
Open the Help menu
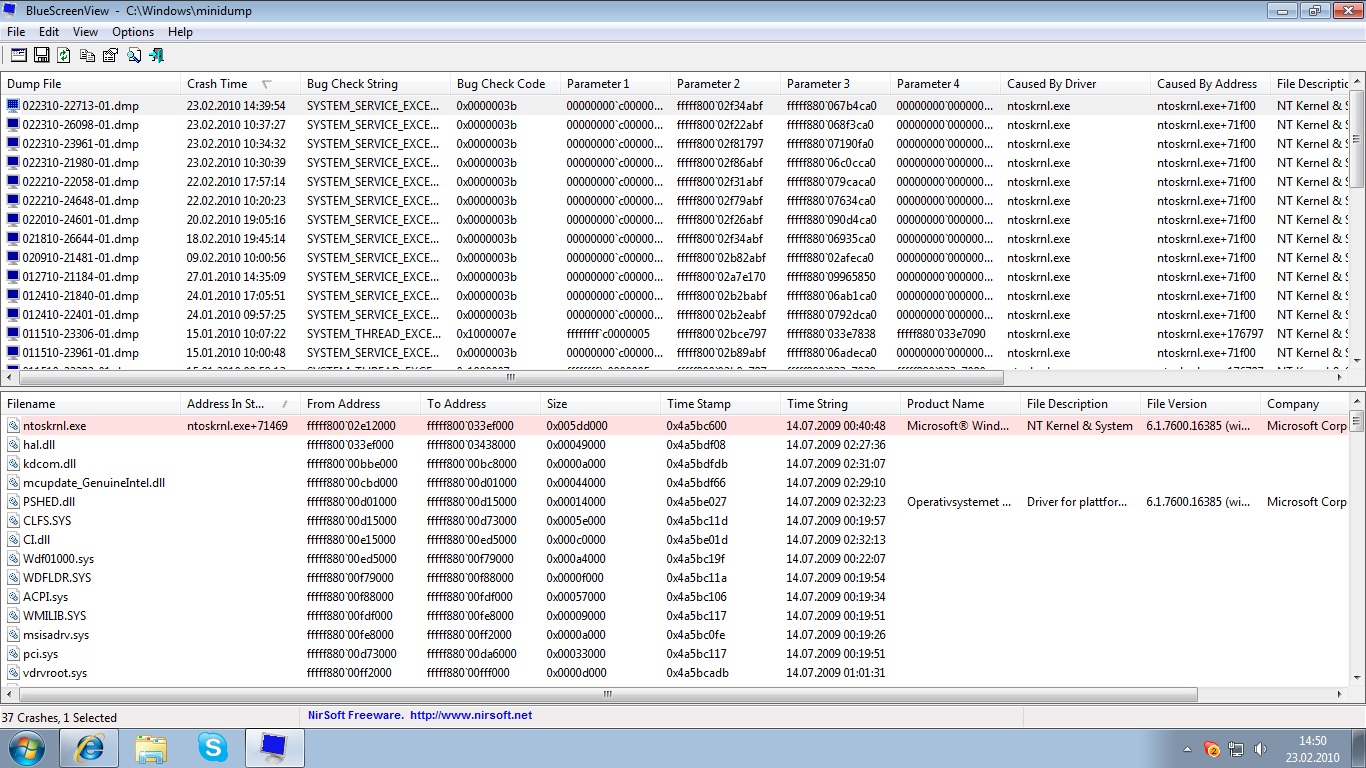180,32
